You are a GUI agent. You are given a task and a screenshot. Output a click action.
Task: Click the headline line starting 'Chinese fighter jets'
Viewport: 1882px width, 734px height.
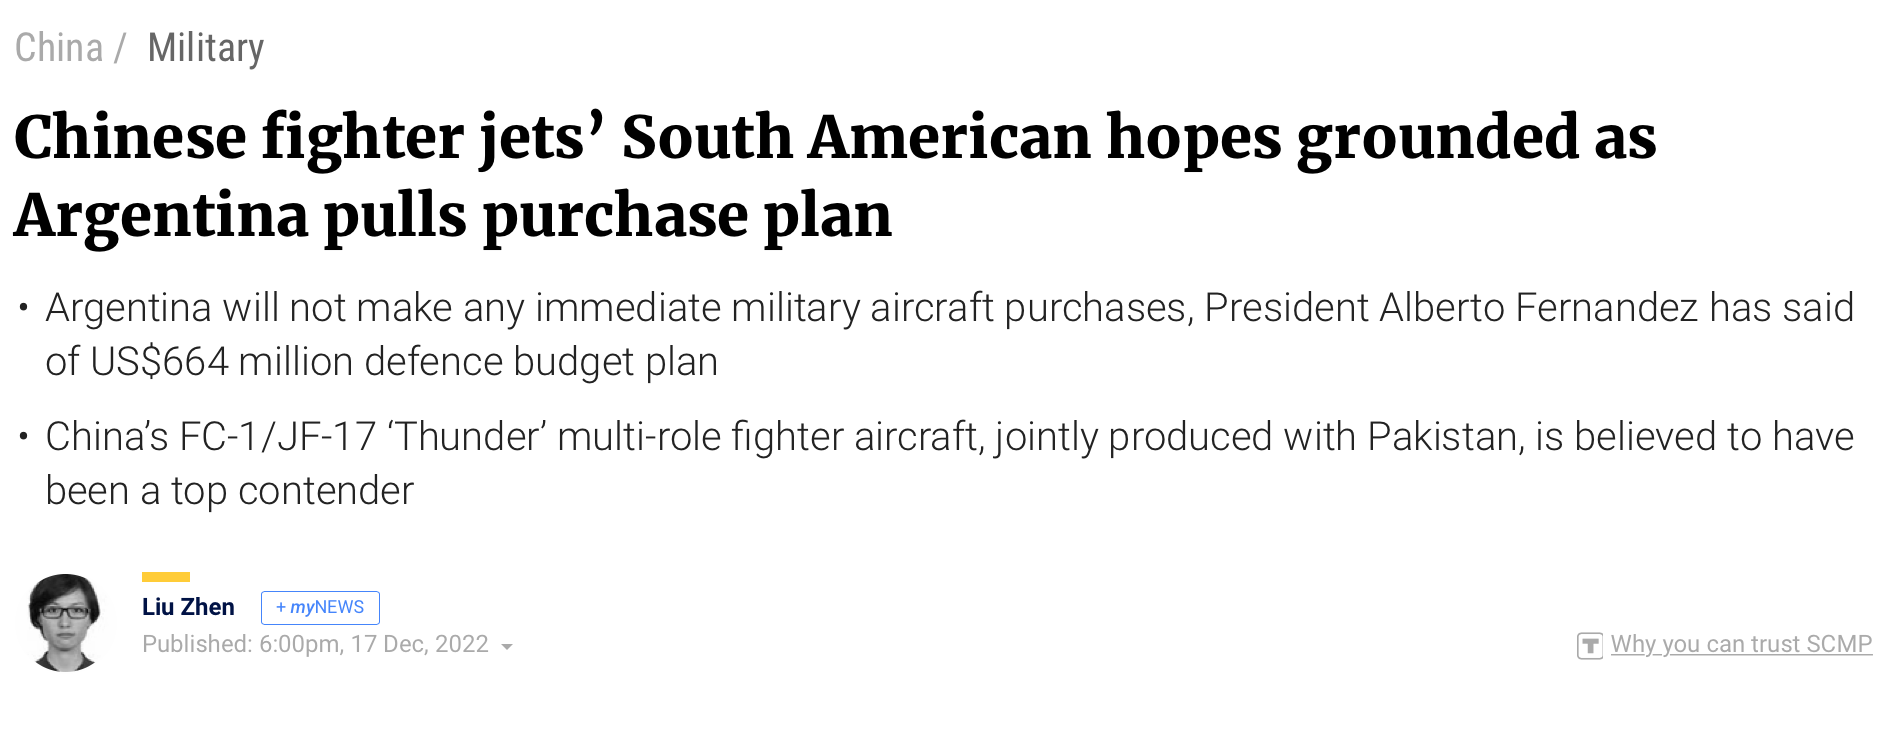coord(834,137)
